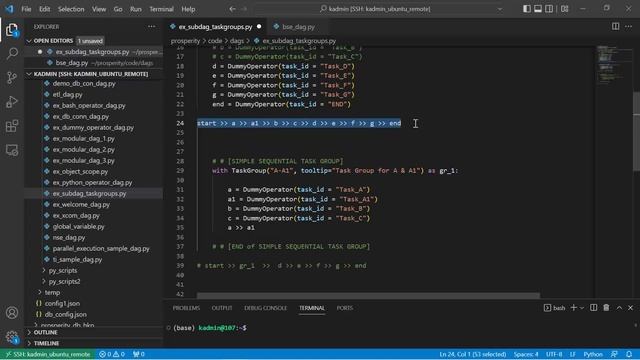Viewport: 640px width, 360px height.
Task: Open the bash terminal instance label
Action: coord(555,308)
